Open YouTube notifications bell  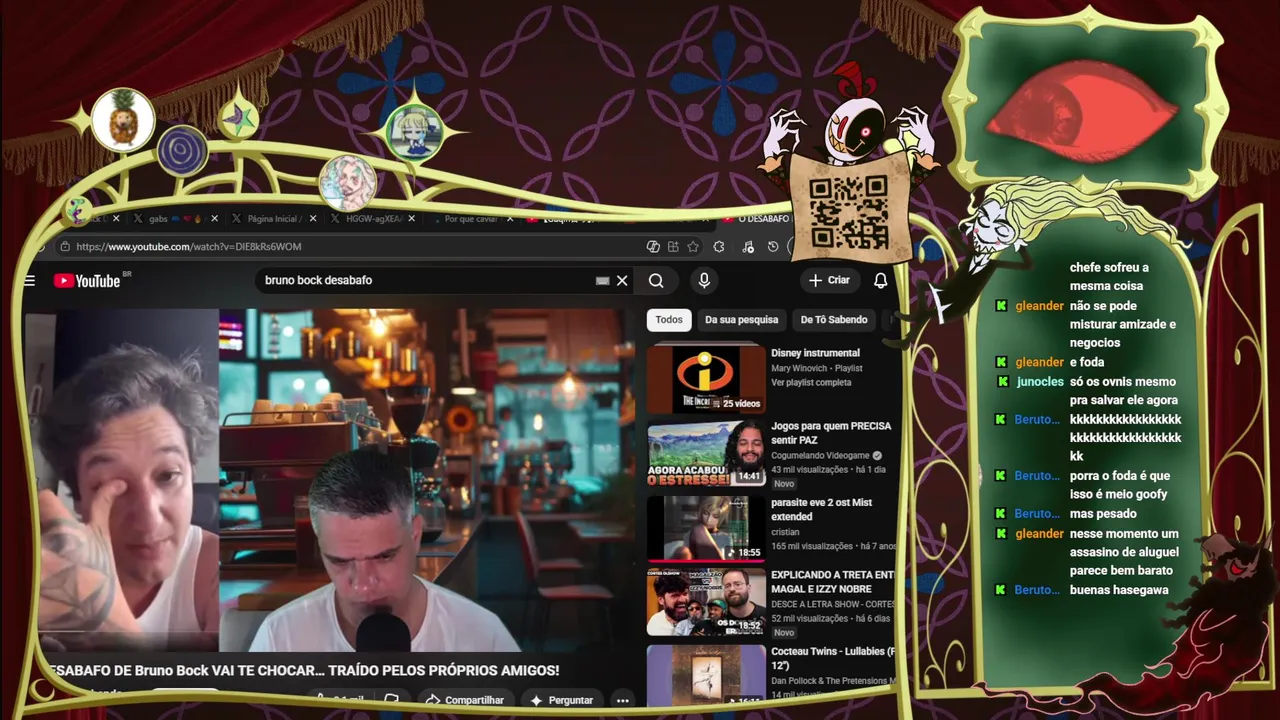click(x=880, y=281)
